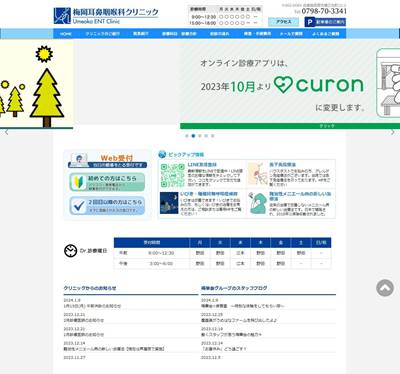This screenshot has height=374, width=400.
Task: Click the LINE QR code image
Action: pyautogui.click(x=172, y=175)
